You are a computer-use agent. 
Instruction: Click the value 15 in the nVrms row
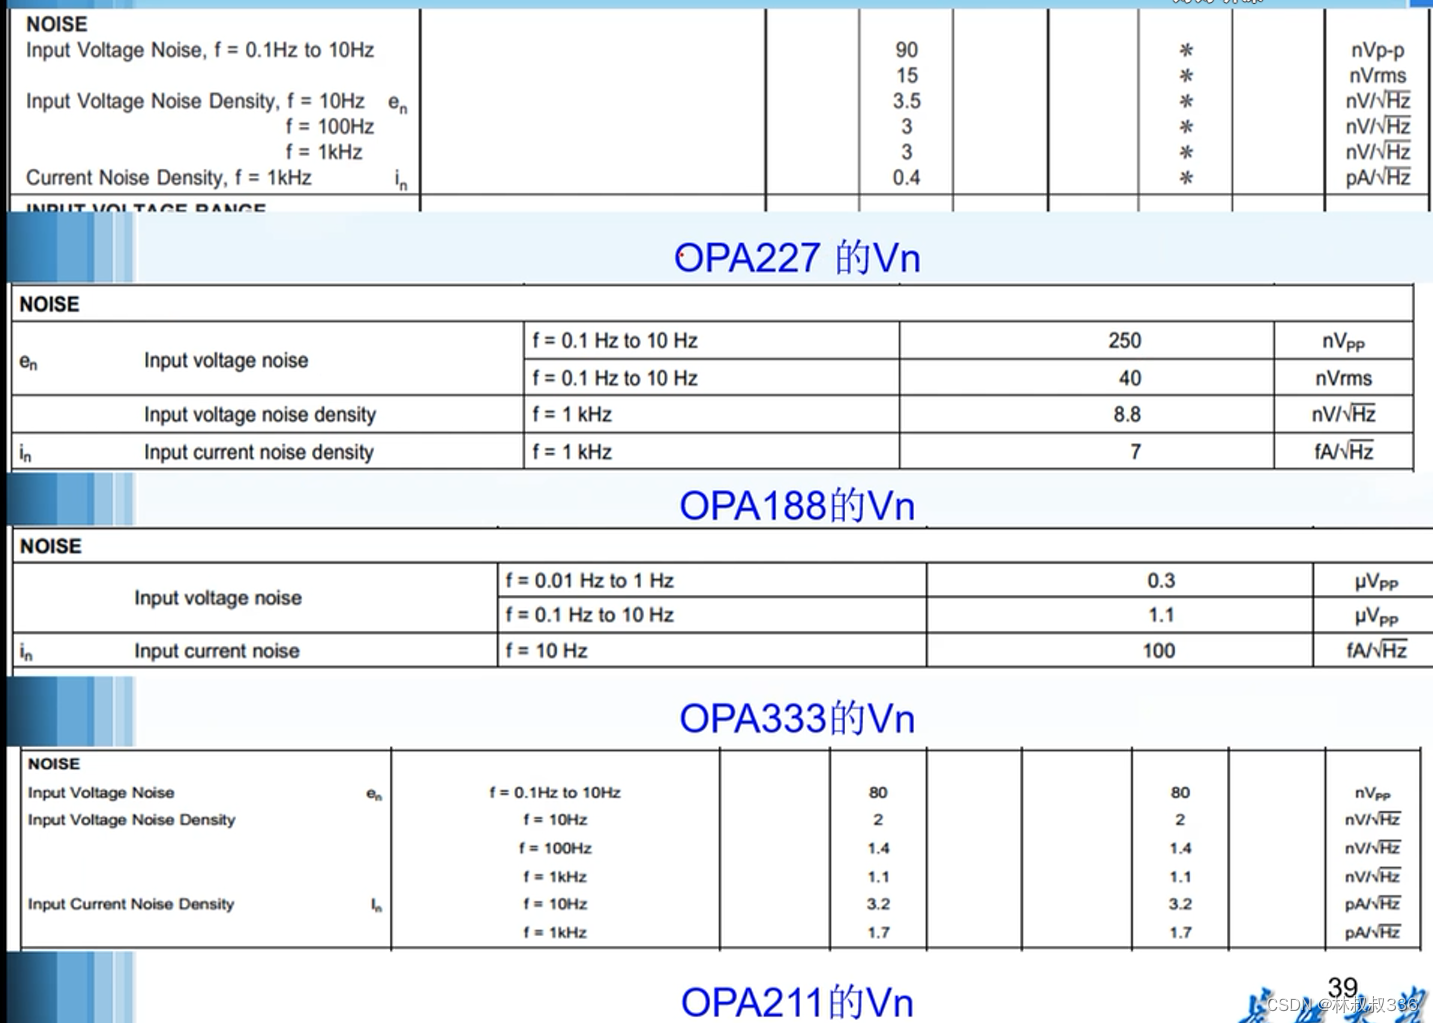coord(907,76)
